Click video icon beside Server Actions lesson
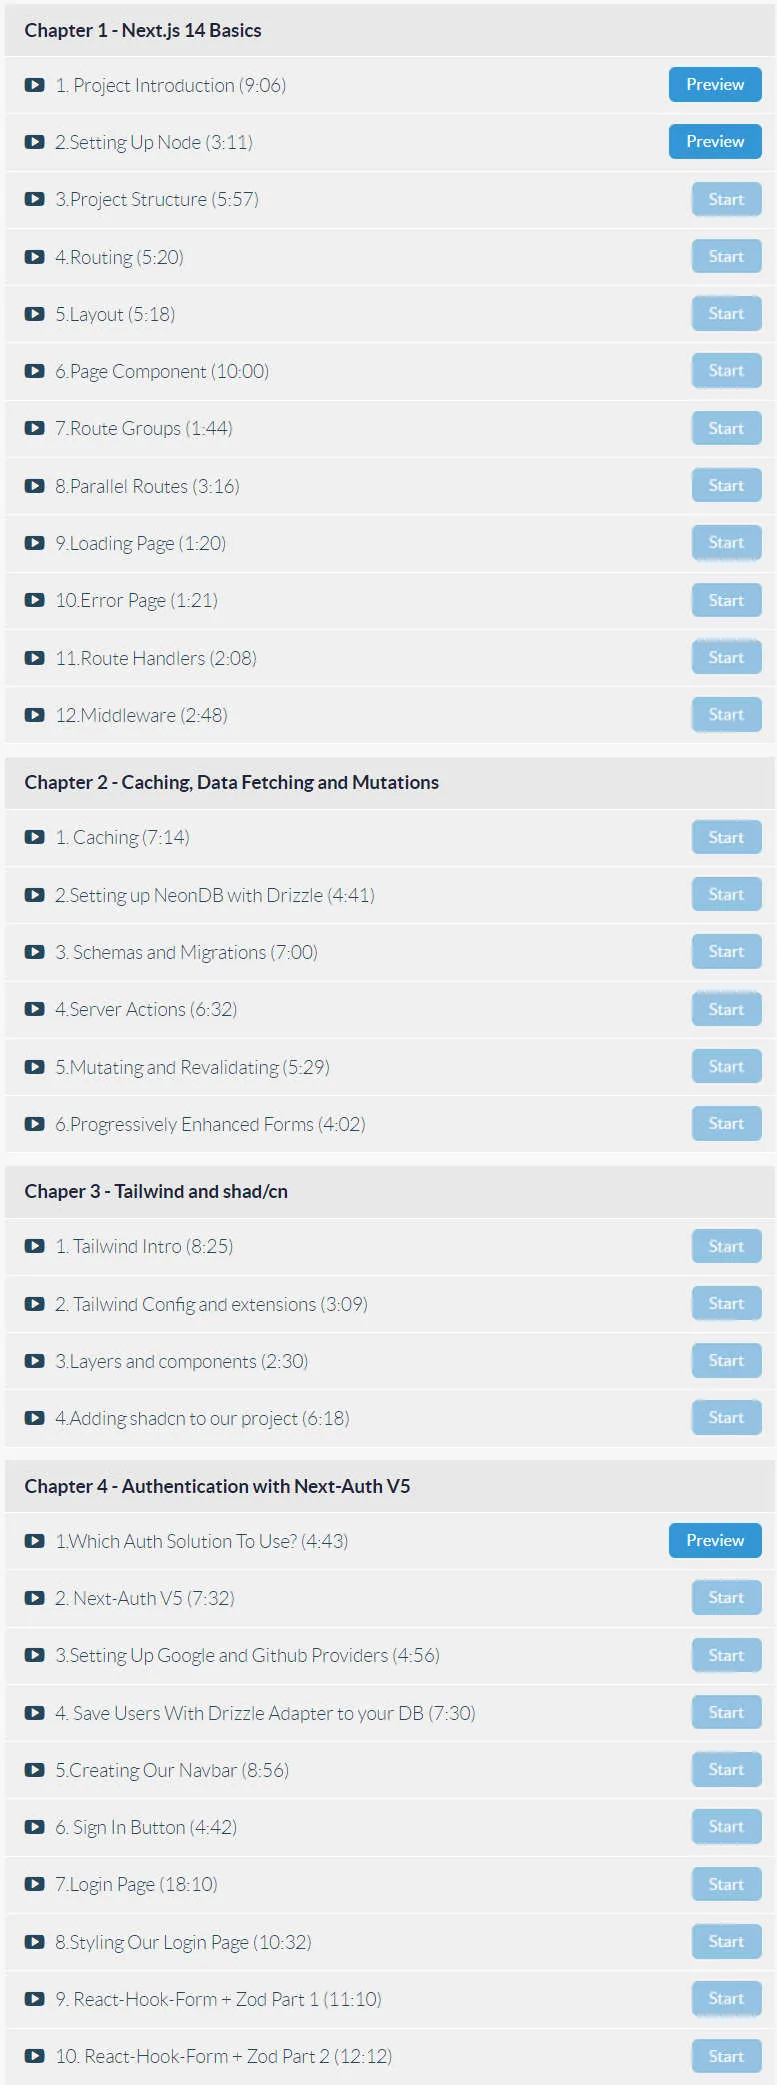The image size is (777, 2085). [x=34, y=1009]
